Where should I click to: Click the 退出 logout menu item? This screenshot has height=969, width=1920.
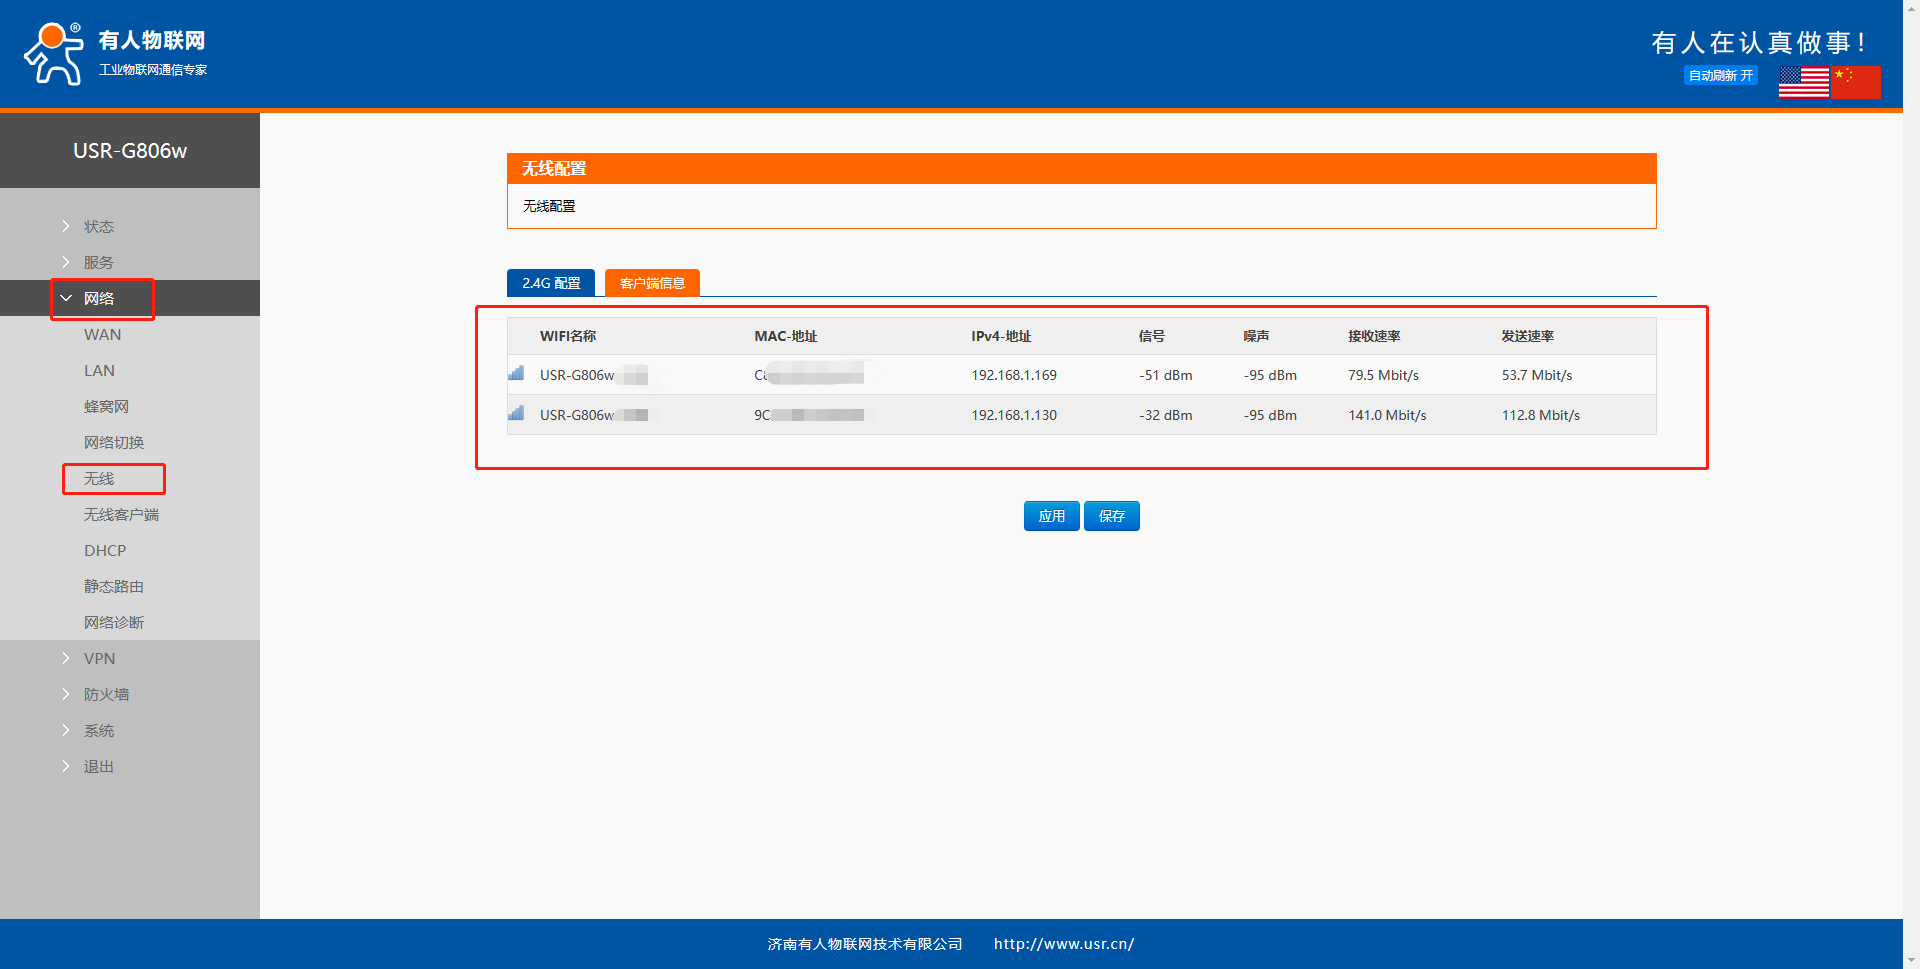tap(98, 767)
